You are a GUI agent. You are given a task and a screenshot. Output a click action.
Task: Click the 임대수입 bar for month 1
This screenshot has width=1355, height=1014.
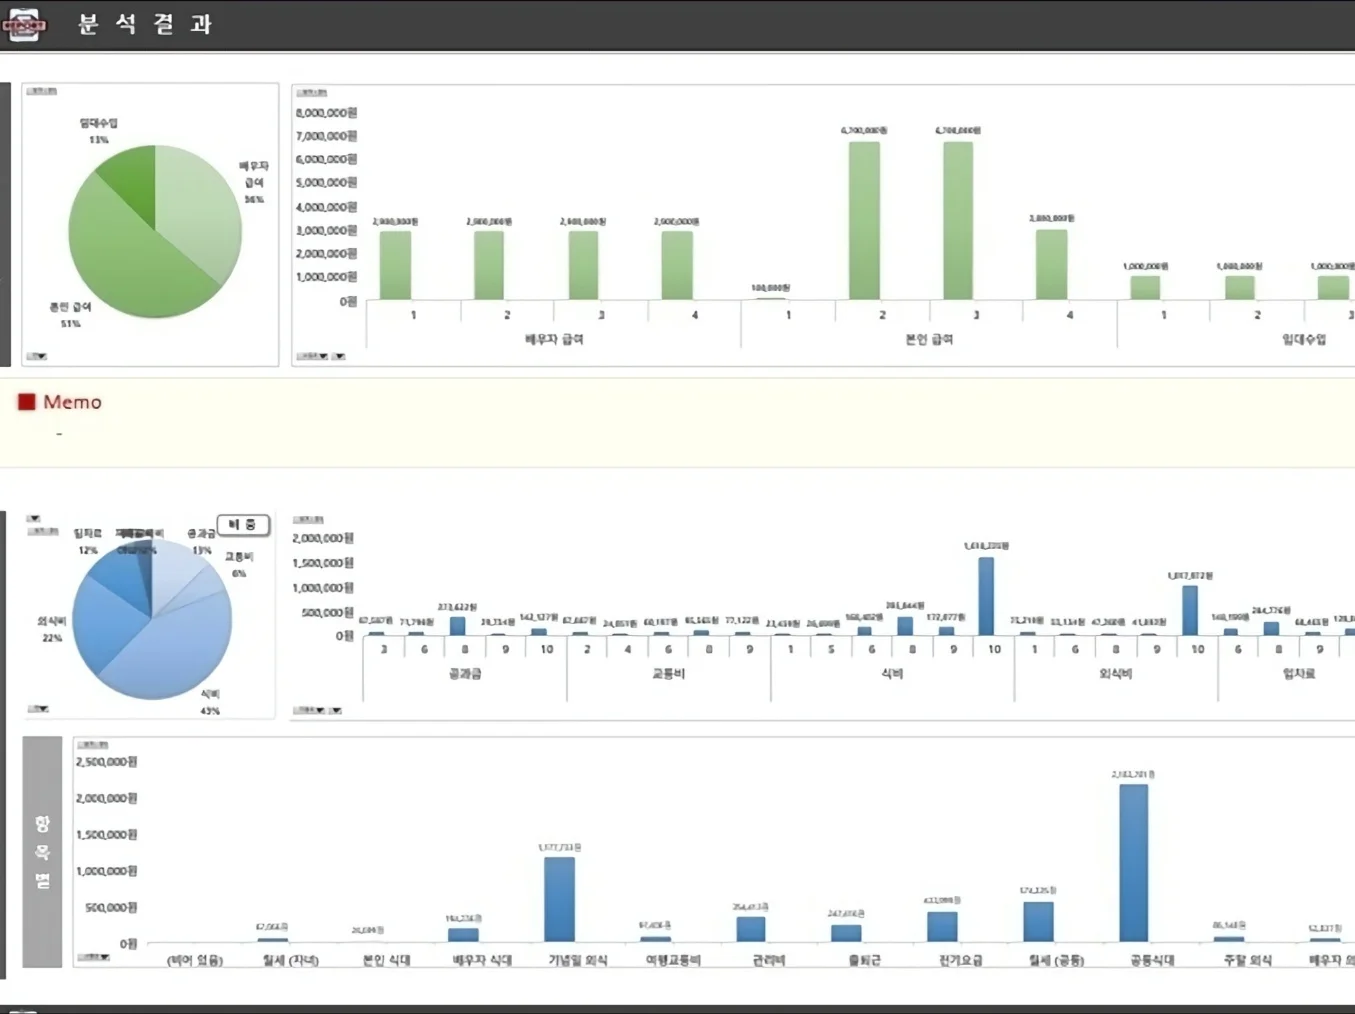coord(1145,287)
